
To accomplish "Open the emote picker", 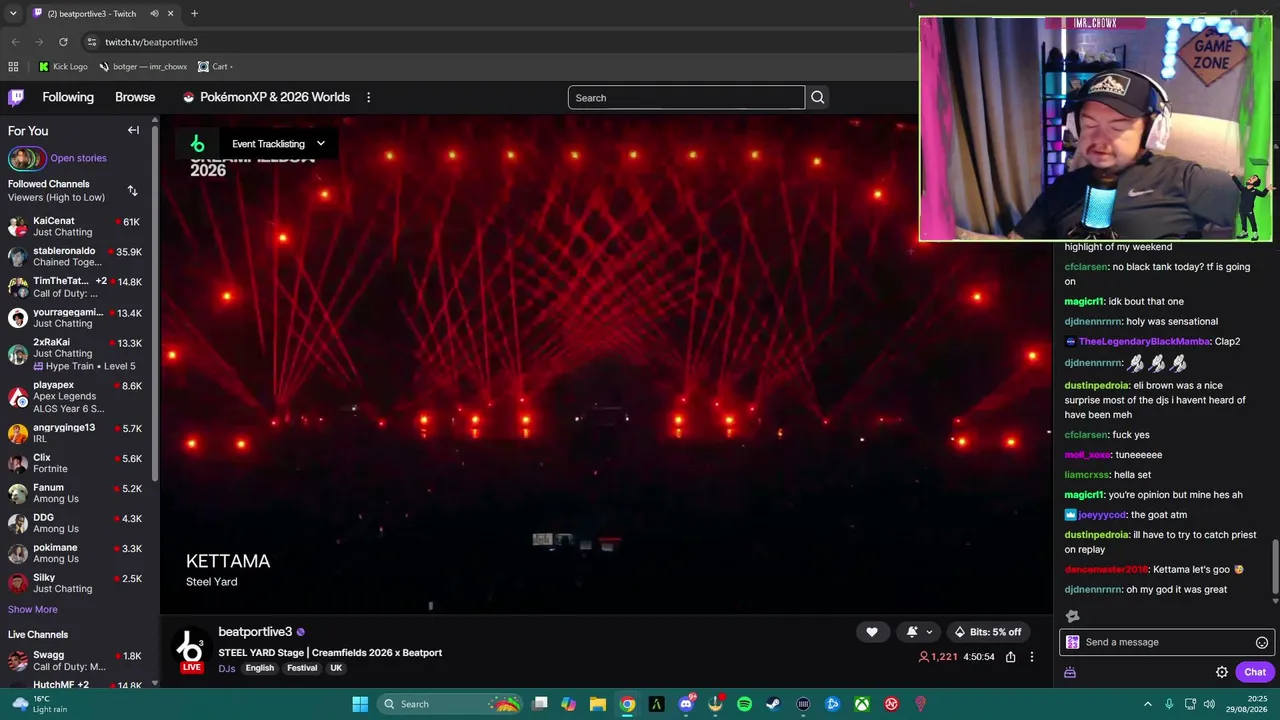I will point(1262,643).
